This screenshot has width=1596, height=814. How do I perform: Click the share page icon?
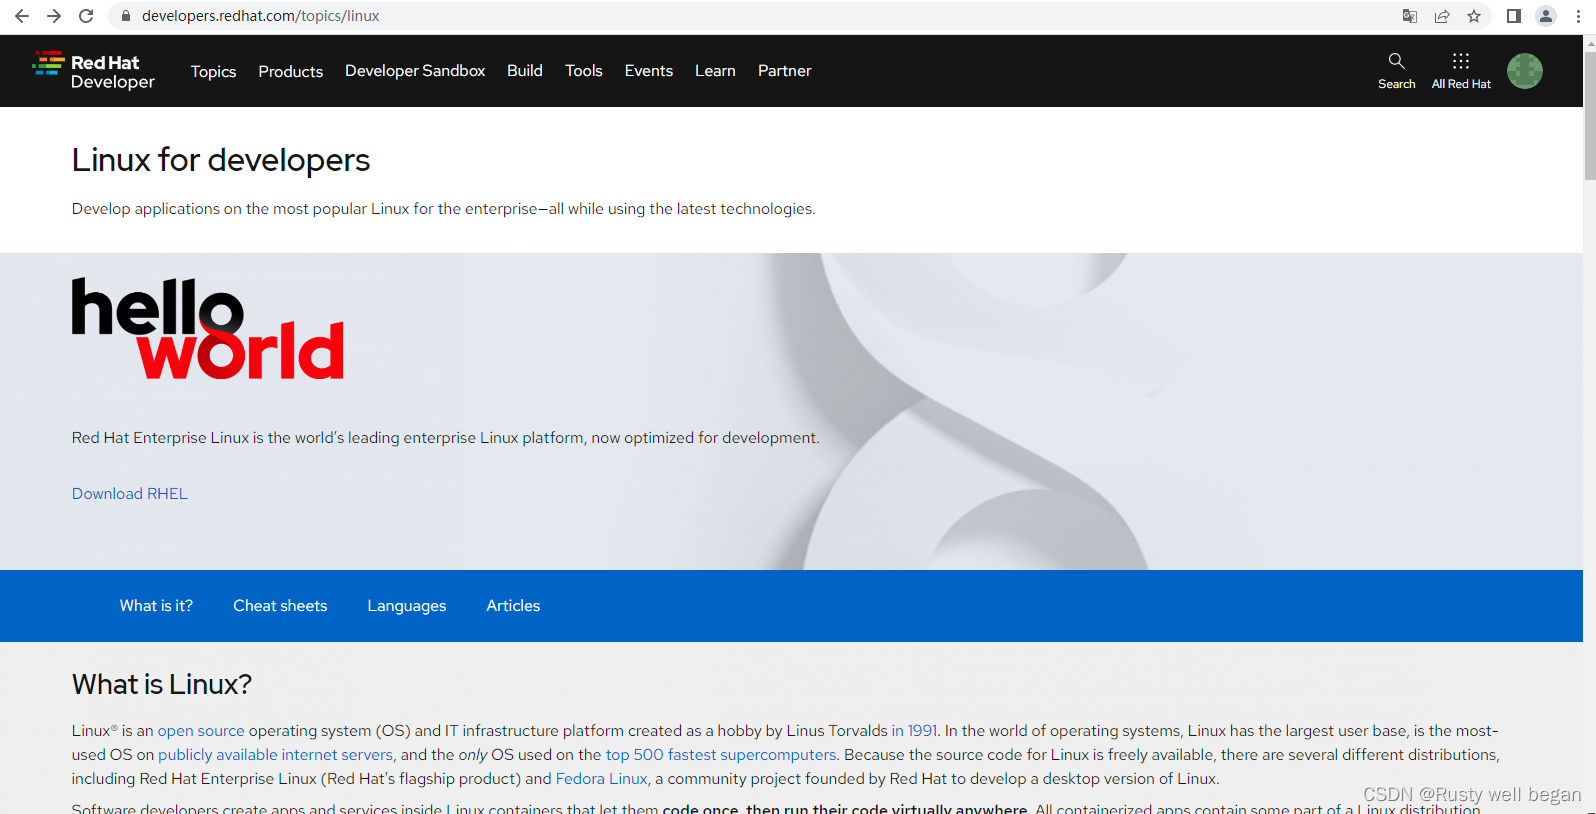tap(1442, 16)
